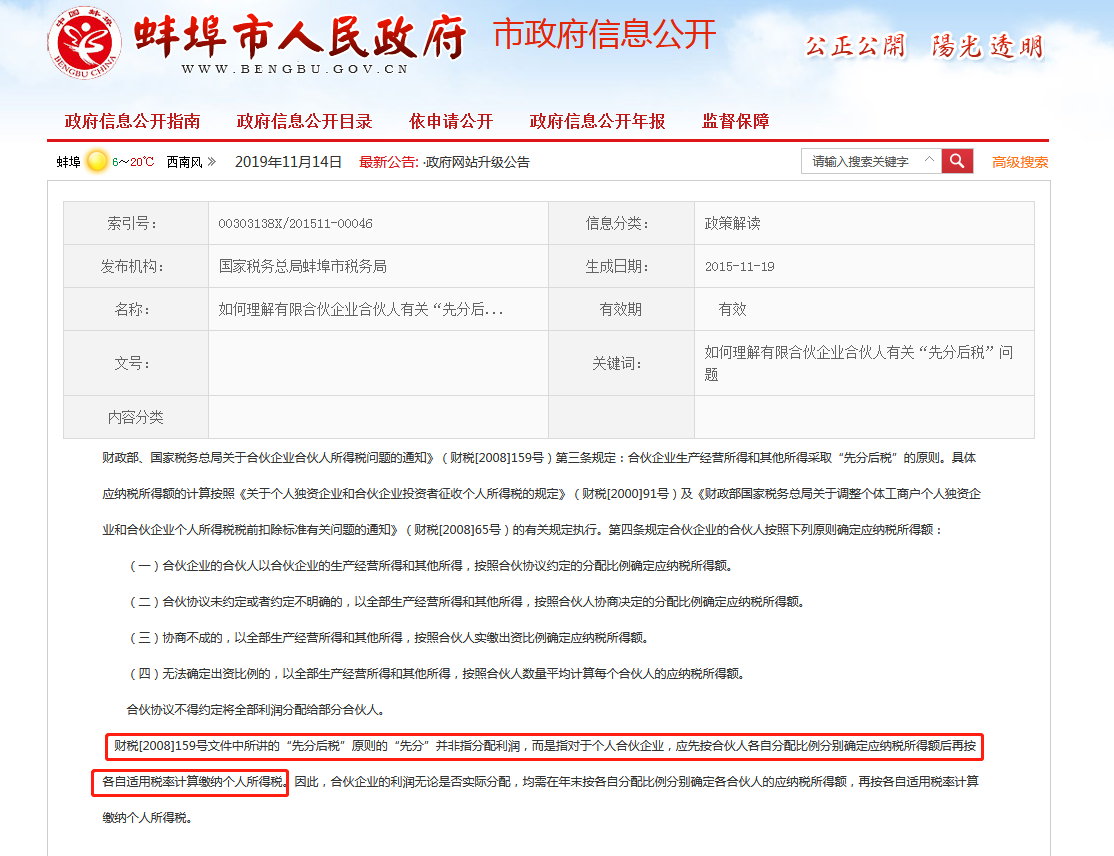Click the text 各自适用税率计算缴纳个人所得税
This screenshot has height=856, width=1114.
194,782
